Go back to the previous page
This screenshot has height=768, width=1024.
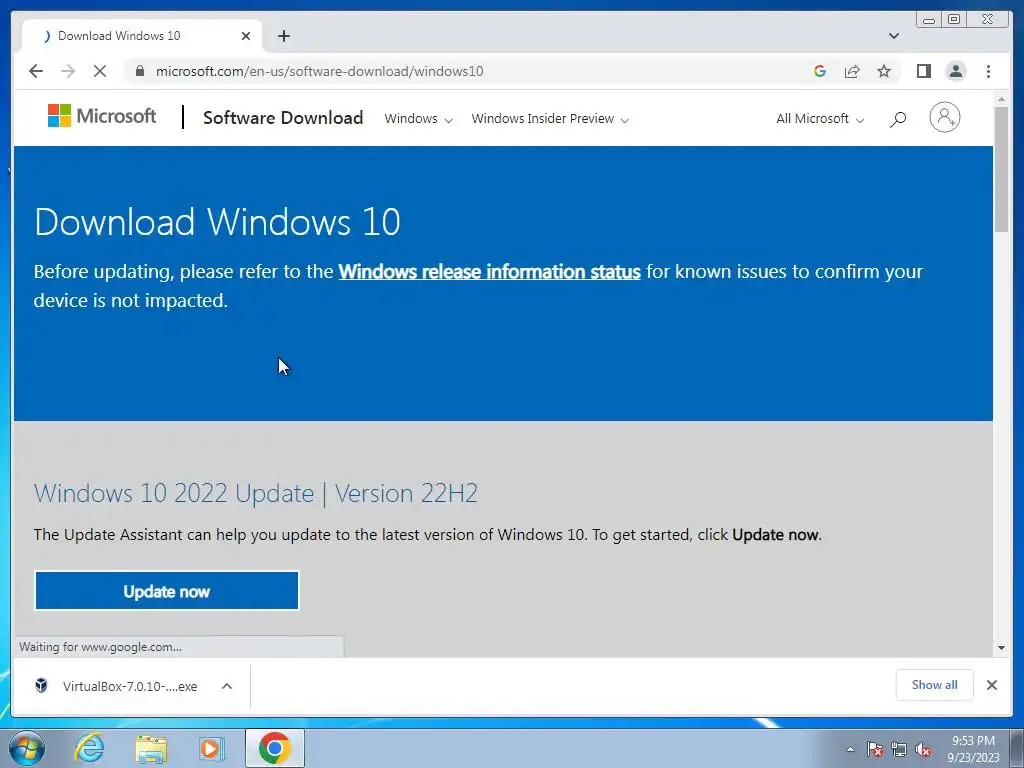(x=36, y=71)
